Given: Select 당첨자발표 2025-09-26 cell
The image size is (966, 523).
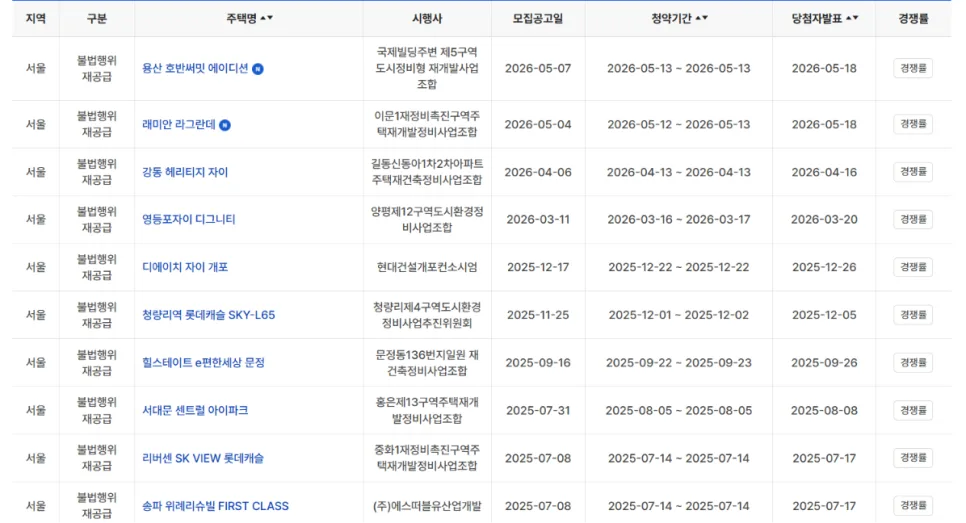Looking at the screenshot, I should [824, 362].
